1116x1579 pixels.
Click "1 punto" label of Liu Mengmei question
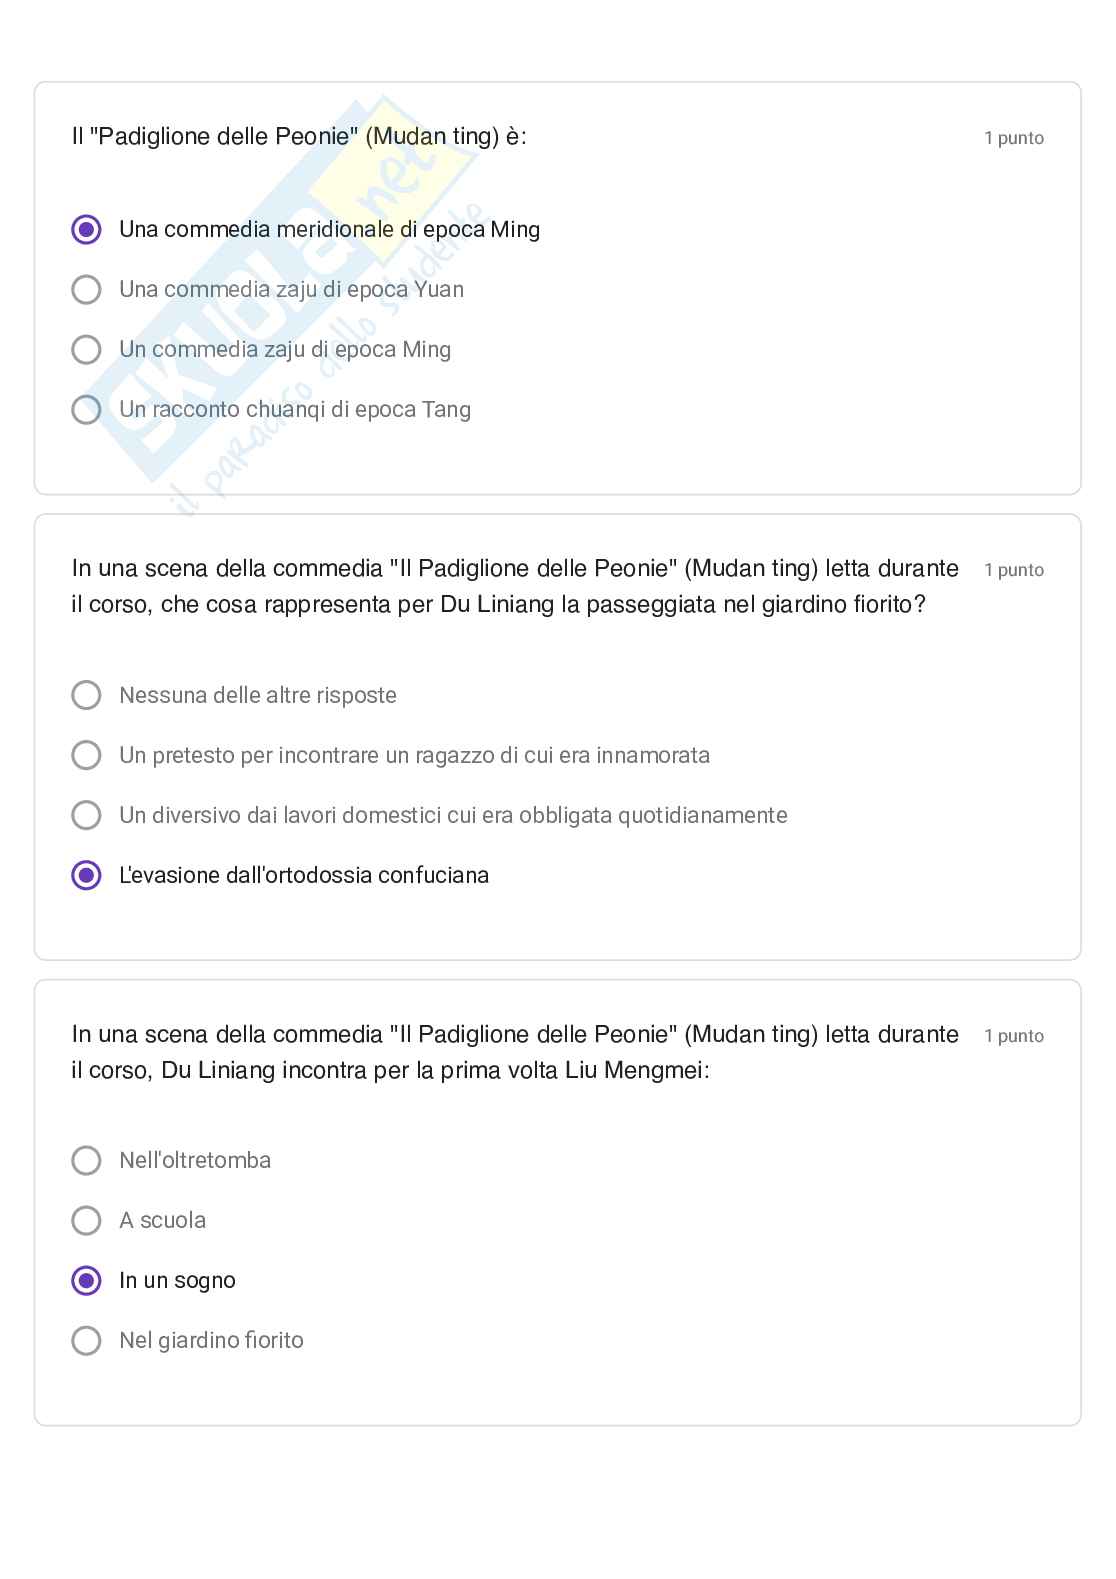pyautogui.click(x=1013, y=1036)
